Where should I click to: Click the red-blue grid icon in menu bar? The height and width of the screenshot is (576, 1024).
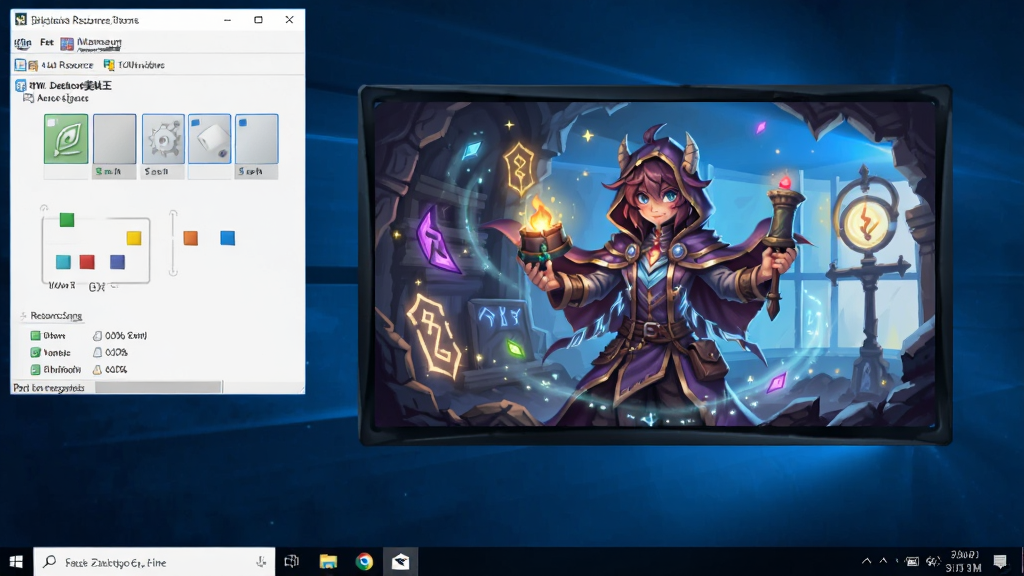(67, 44)
